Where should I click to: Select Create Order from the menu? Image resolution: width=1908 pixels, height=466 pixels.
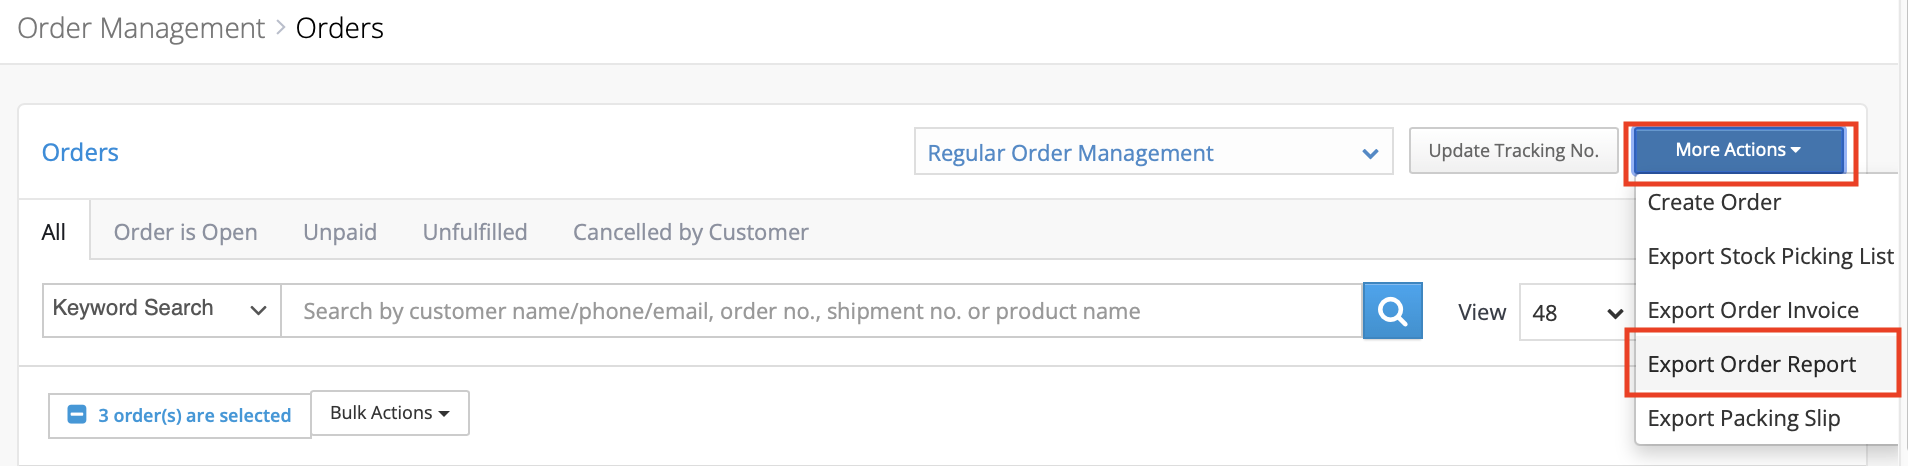(x=1714, y=202)
